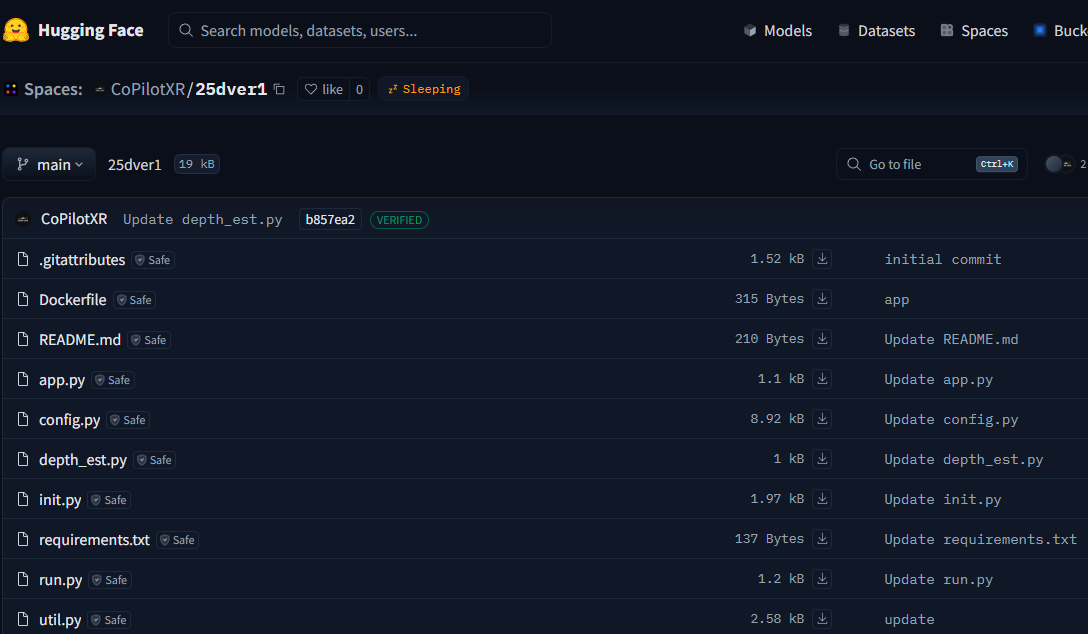Screen dimensions: 1088x634
Task: Open the Models menu item
Action: 778,31
